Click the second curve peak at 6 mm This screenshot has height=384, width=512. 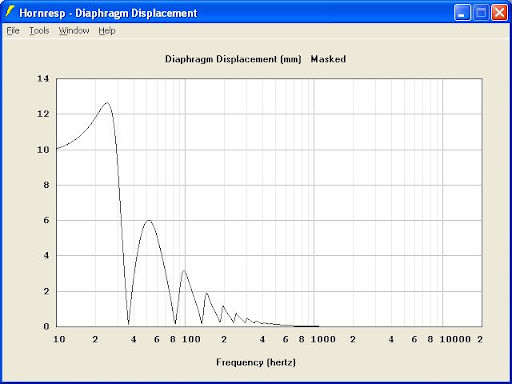coord(149,220)
